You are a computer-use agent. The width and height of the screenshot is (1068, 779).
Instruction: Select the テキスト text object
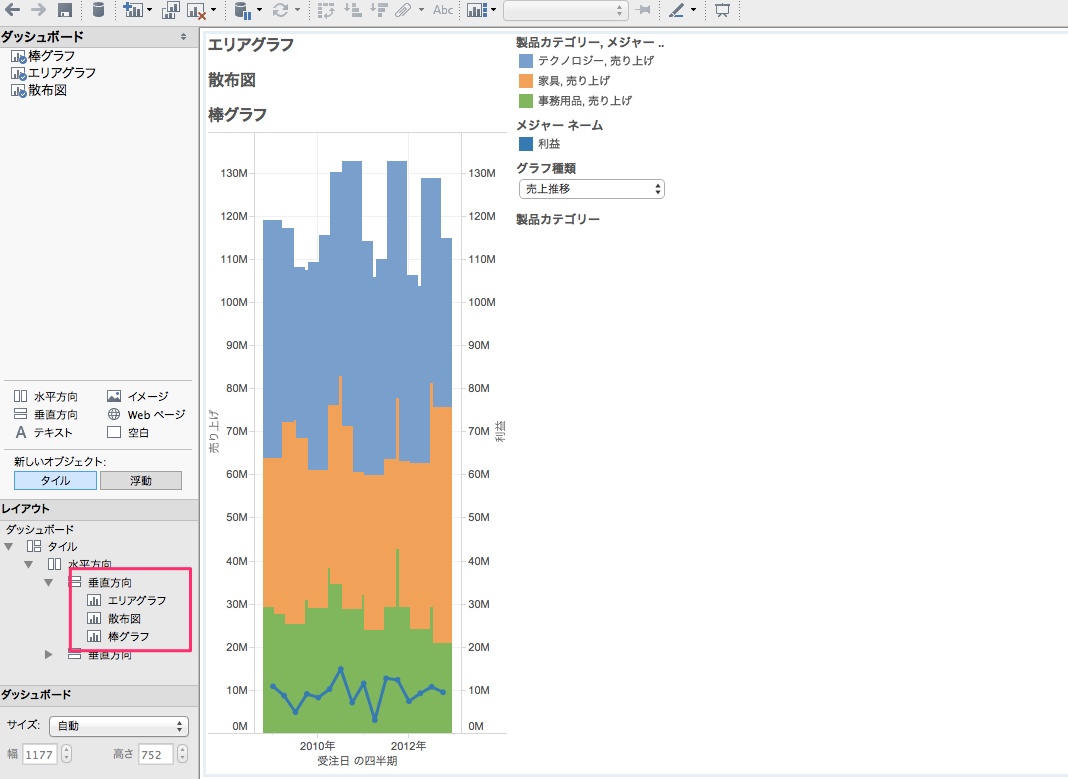(x=44, y=432)
